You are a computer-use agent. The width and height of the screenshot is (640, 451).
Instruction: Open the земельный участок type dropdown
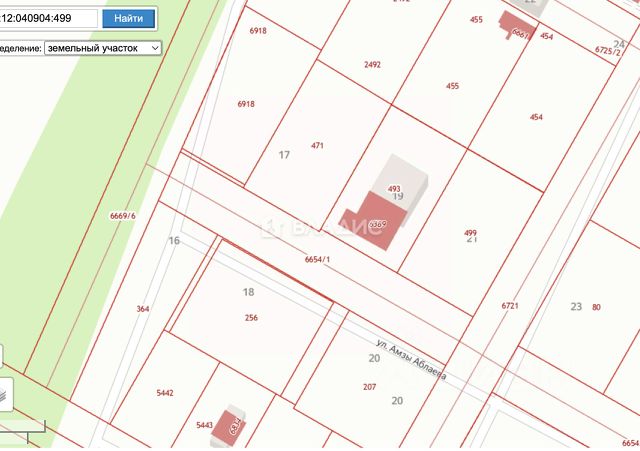point(103,48)
